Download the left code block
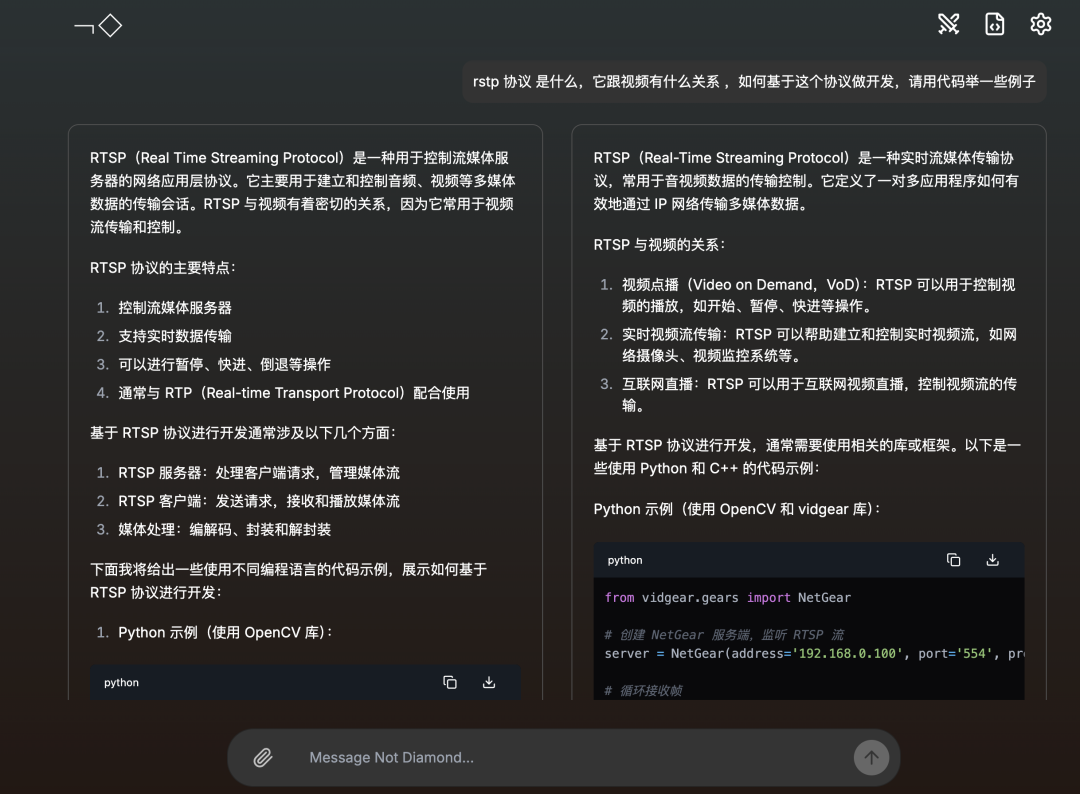The height and width of the screenshot is (794, 1080). coord(489,681)
